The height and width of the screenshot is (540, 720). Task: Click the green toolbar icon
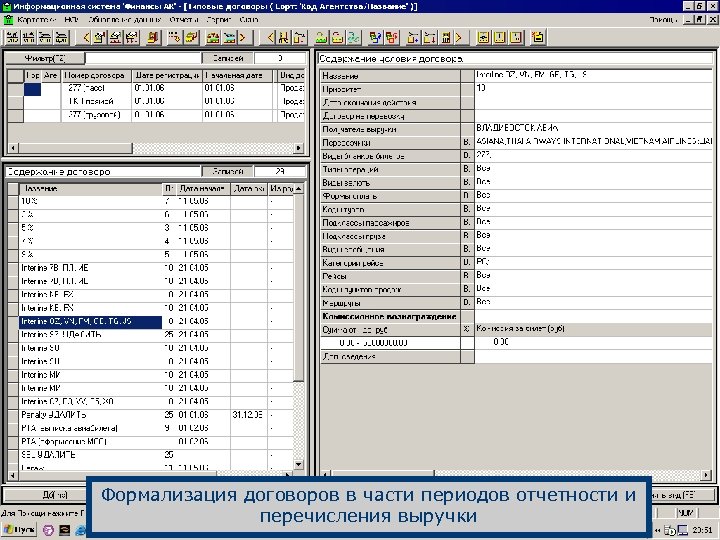(x=321, y=37)
